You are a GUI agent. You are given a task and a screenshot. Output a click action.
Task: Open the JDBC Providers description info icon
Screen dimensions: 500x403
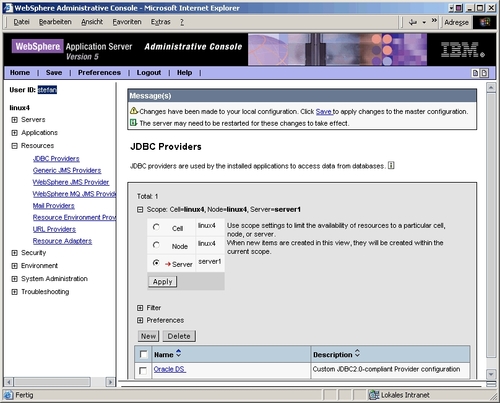[391, 165]
